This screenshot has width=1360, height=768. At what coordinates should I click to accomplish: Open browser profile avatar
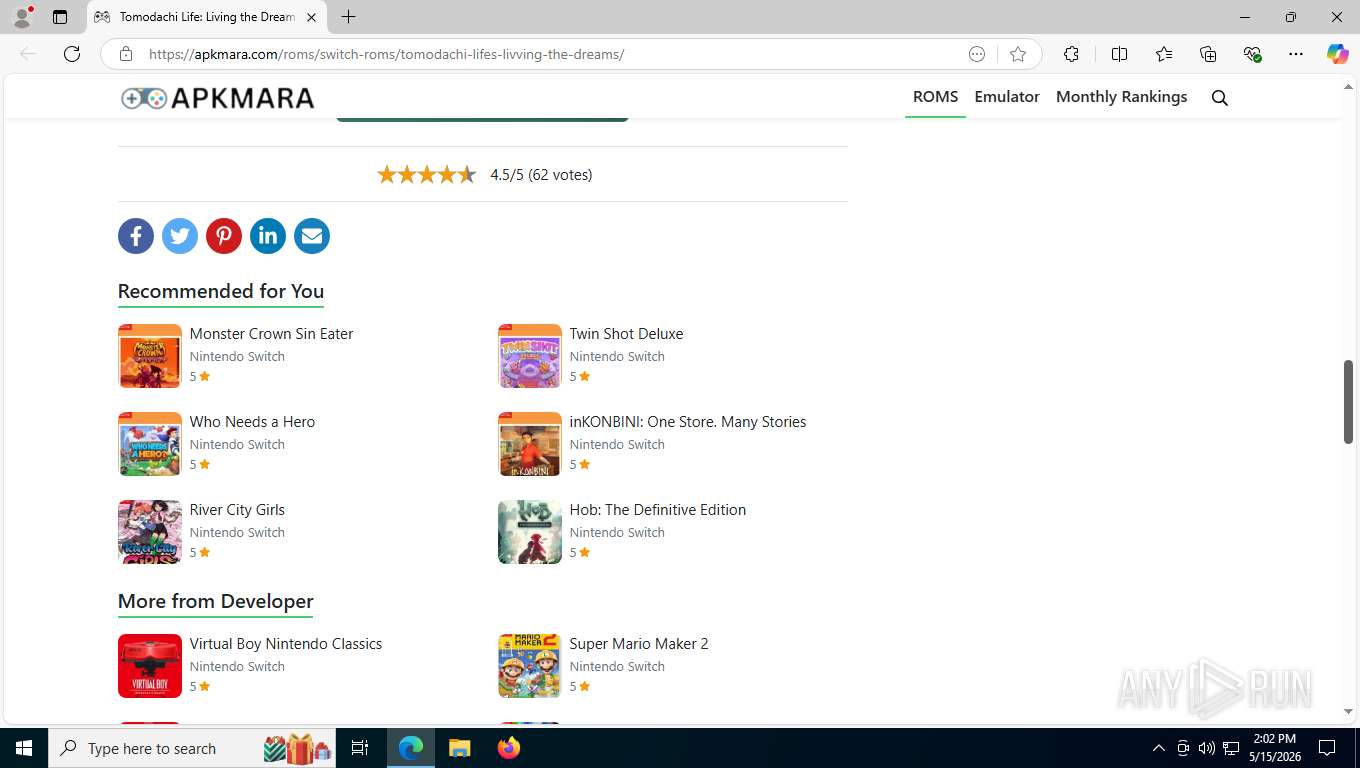click(22, 17)
